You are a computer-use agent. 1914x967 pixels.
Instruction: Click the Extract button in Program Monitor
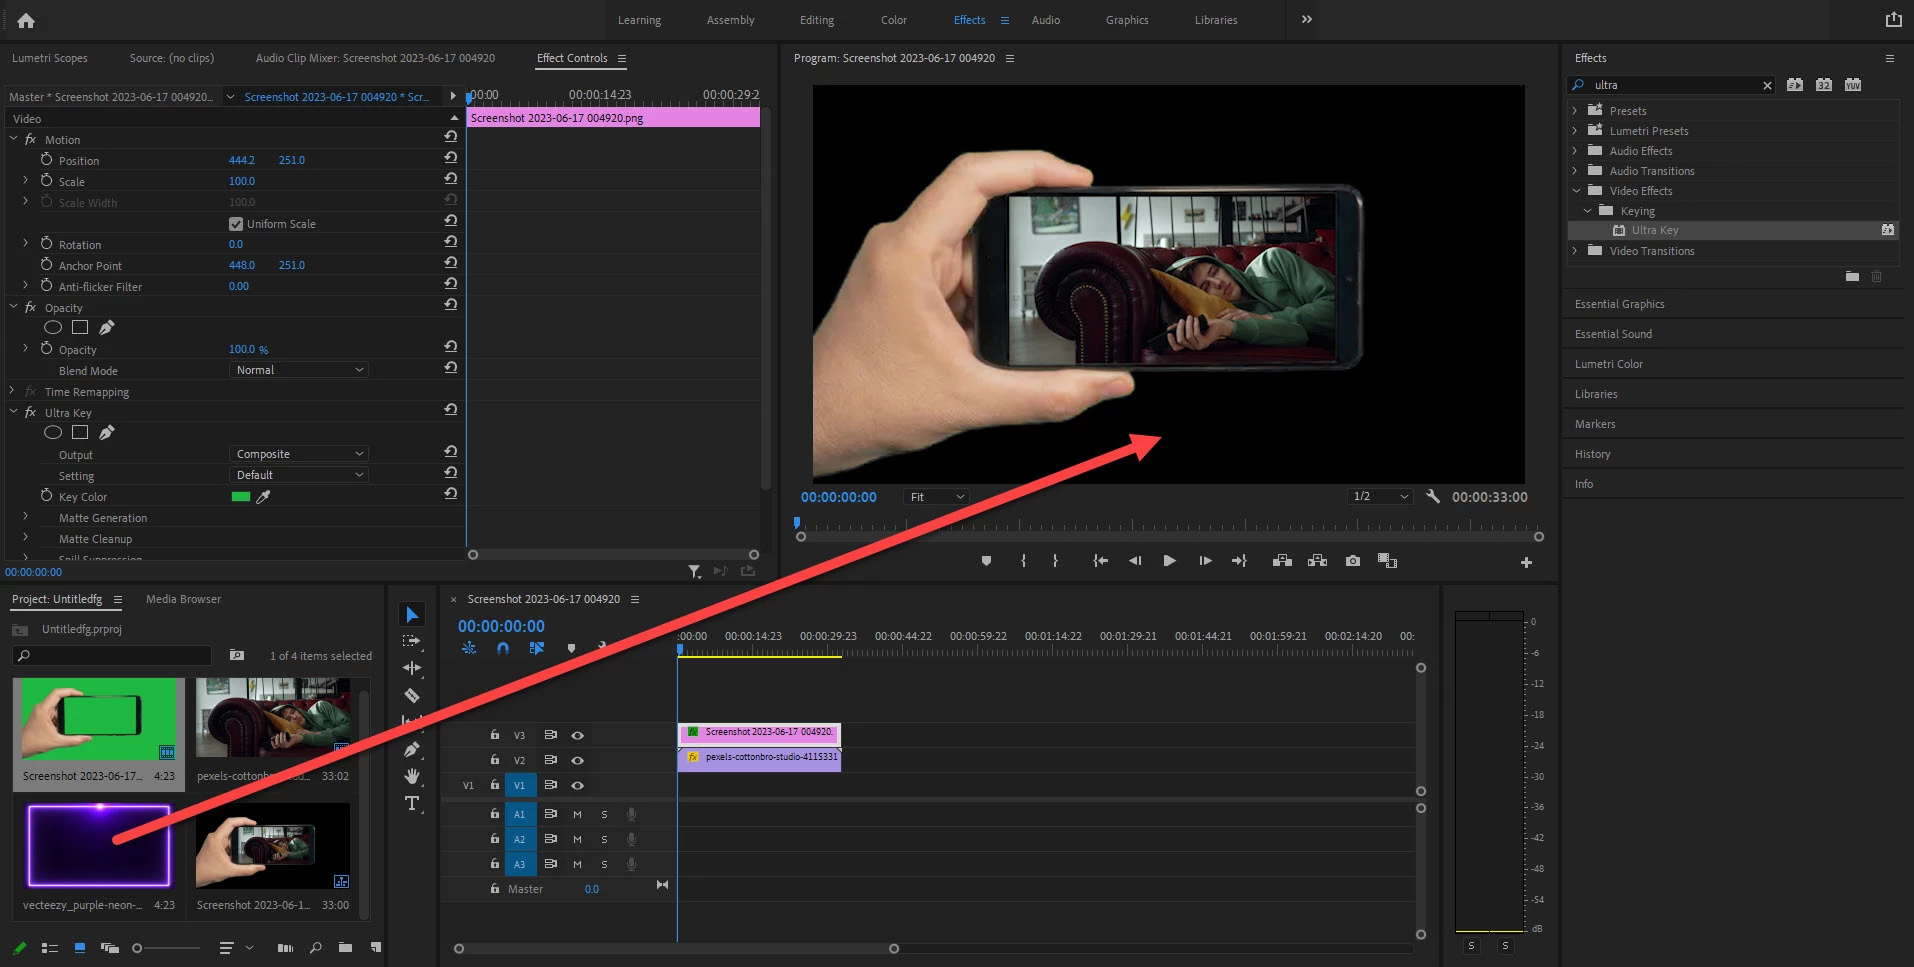pyautogui.click(x=1317, y=561)
